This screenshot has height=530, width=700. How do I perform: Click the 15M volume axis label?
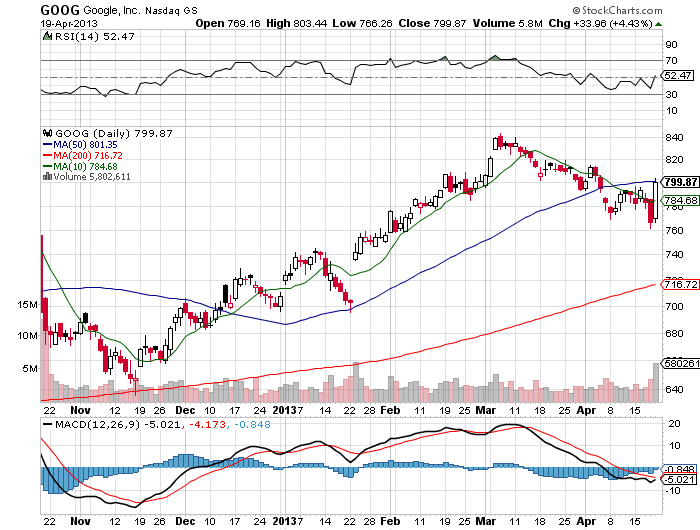click(28, 305)
